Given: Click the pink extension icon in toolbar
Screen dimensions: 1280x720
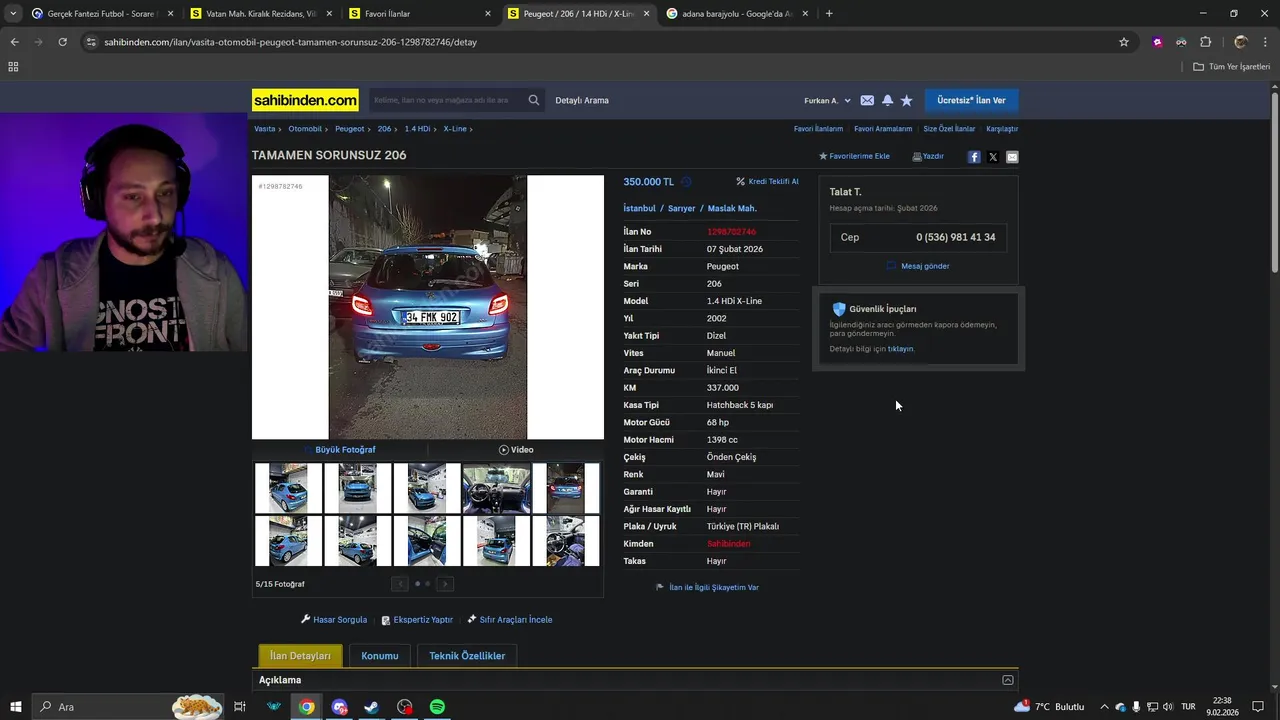Looking at the screenshot, I should pos(1158,42).
